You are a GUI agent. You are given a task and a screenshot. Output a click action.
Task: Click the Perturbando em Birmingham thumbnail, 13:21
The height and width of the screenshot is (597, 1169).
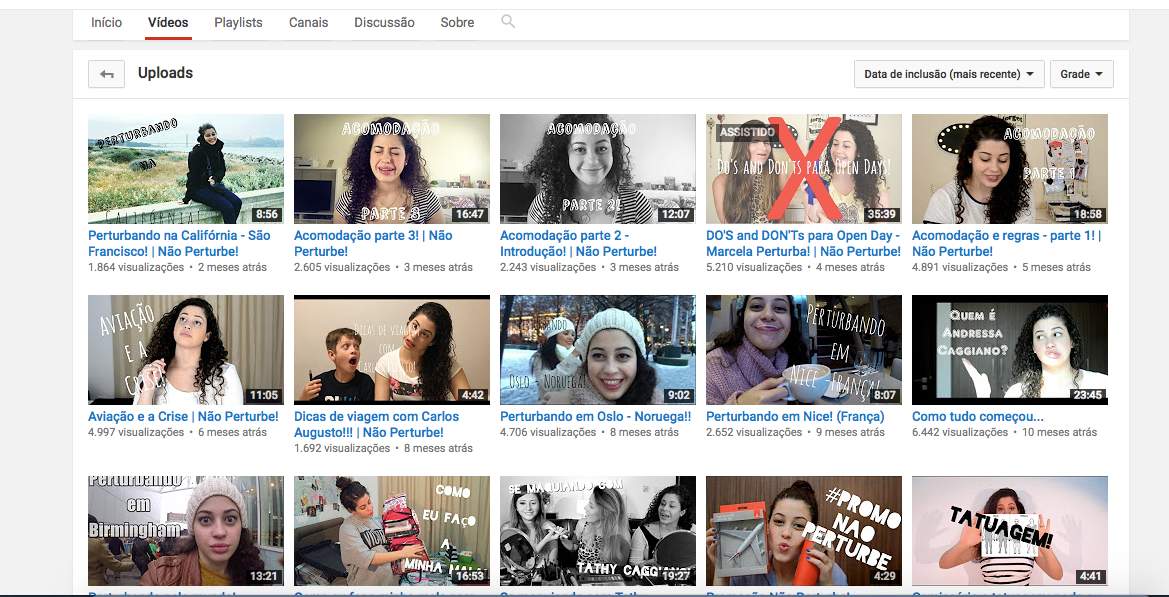186,531
